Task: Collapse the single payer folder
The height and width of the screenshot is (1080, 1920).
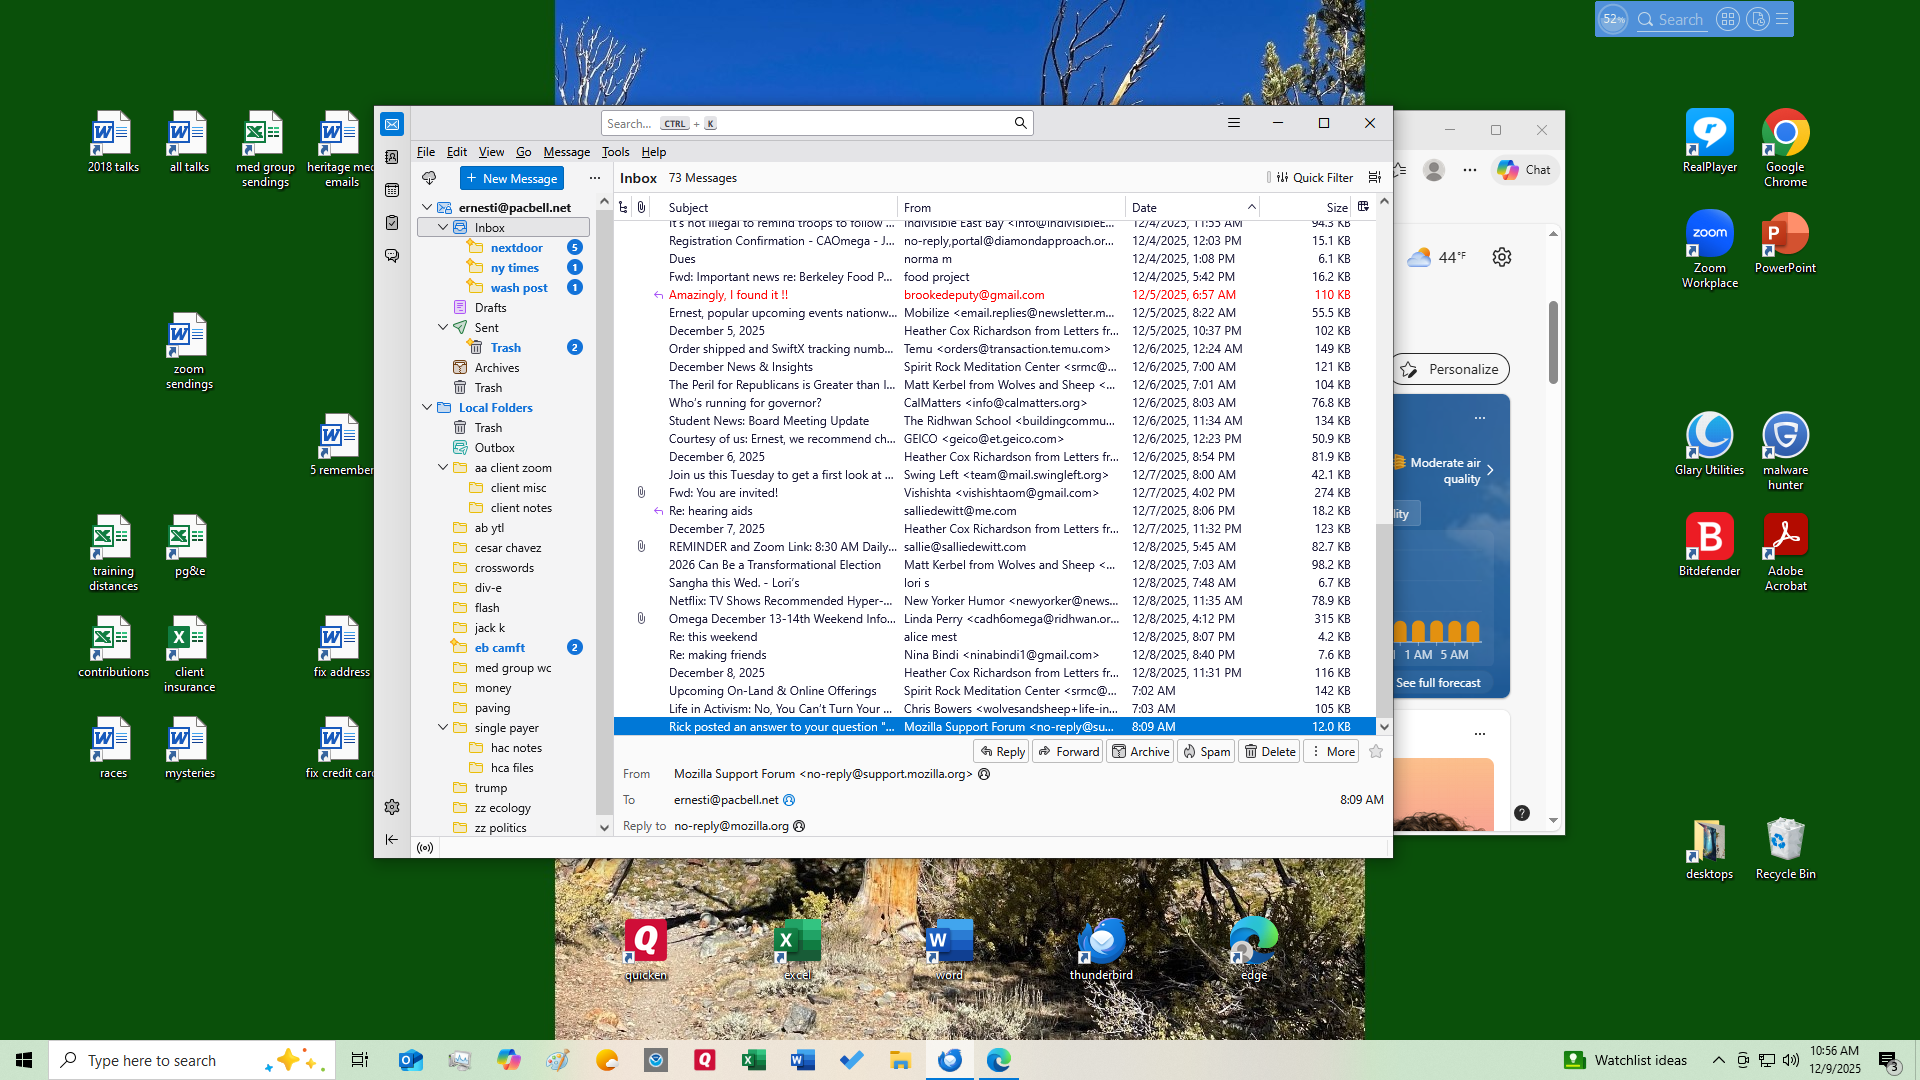Action: coord(443,728)
